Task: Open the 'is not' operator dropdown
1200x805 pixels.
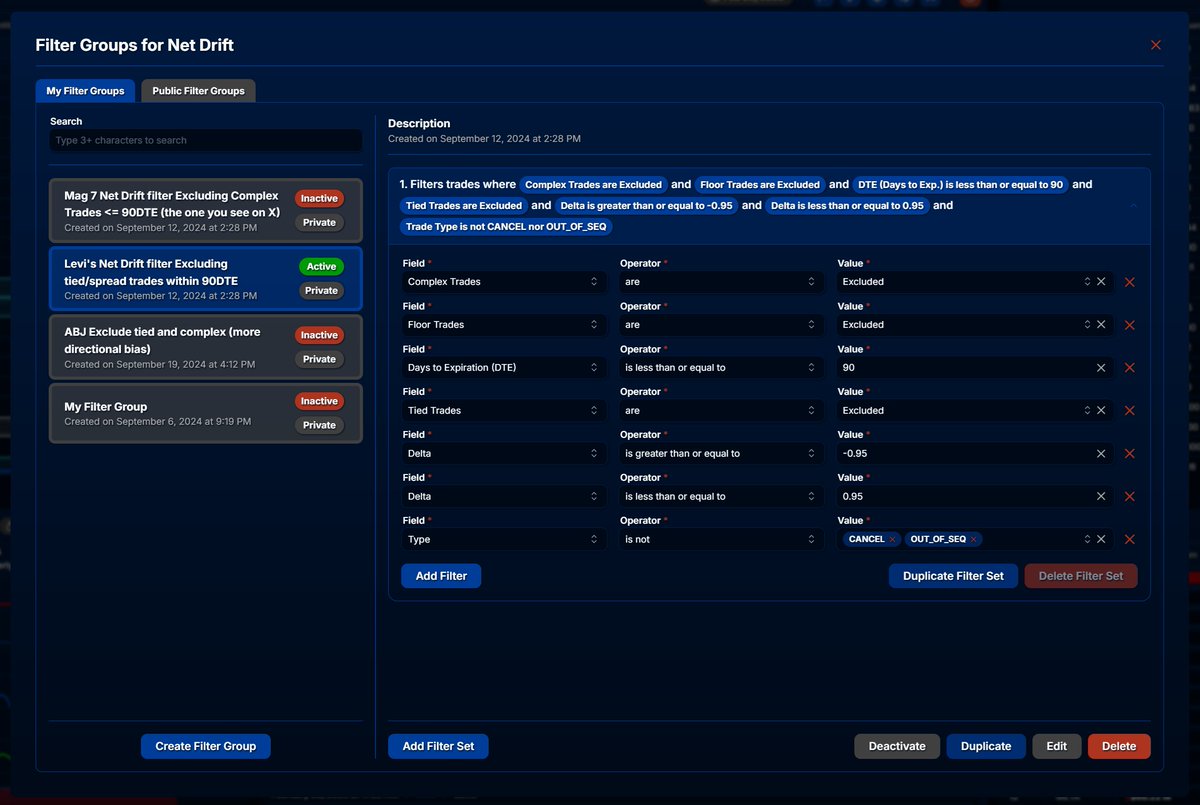Action: click(x=721, y=539)
